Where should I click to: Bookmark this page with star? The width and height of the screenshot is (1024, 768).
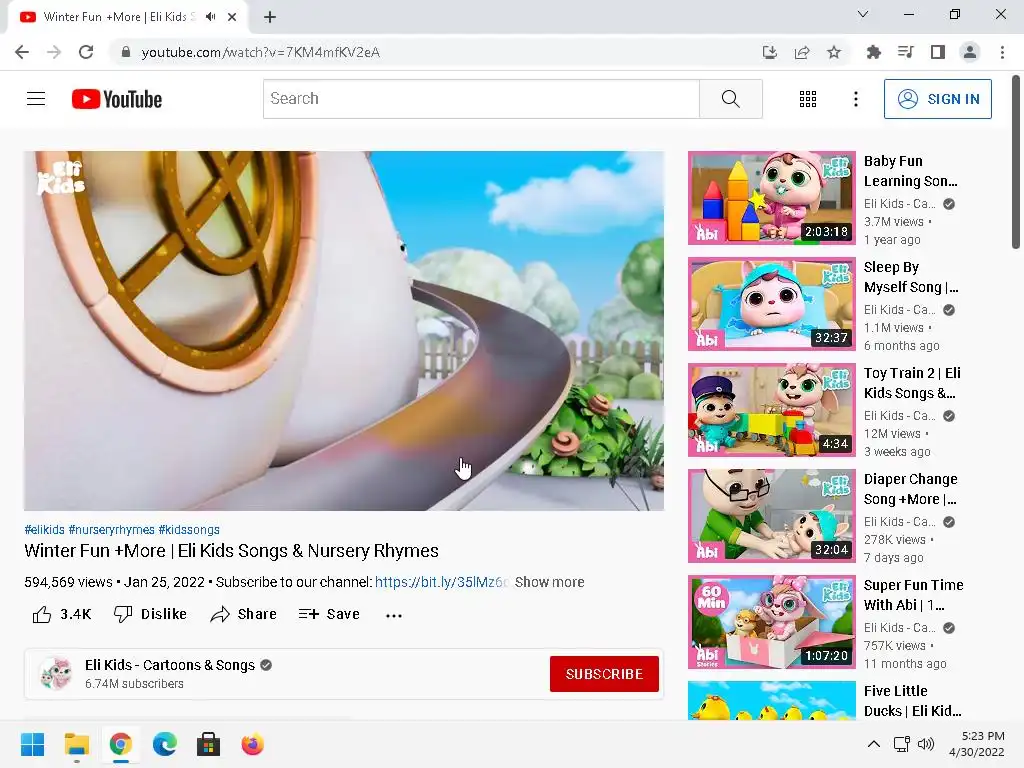pyautogui.click(x=834, y=52)
